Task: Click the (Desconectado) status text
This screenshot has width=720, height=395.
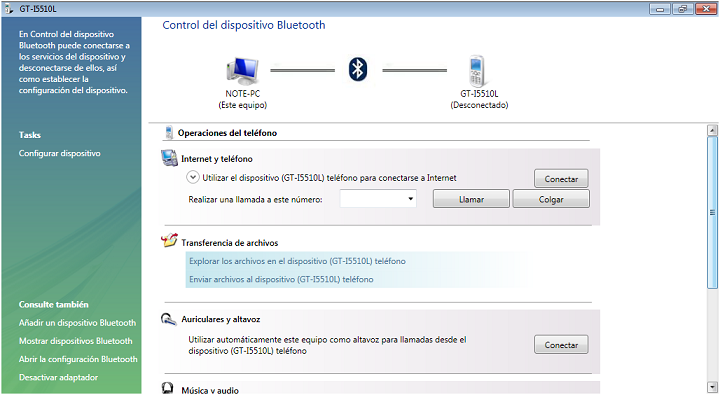Action: pyautogui.click(x=479, y=105)
